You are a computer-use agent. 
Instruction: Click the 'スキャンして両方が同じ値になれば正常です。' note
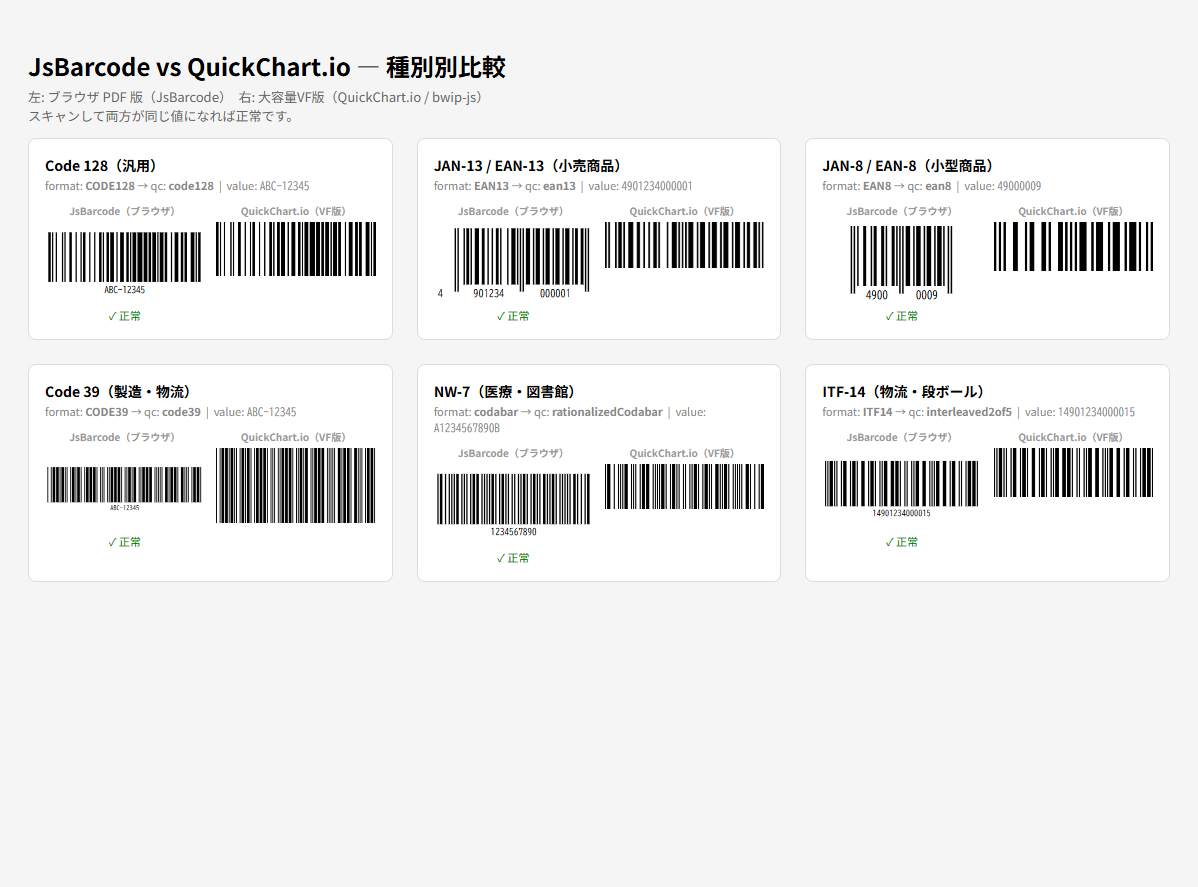click(163, 117)
